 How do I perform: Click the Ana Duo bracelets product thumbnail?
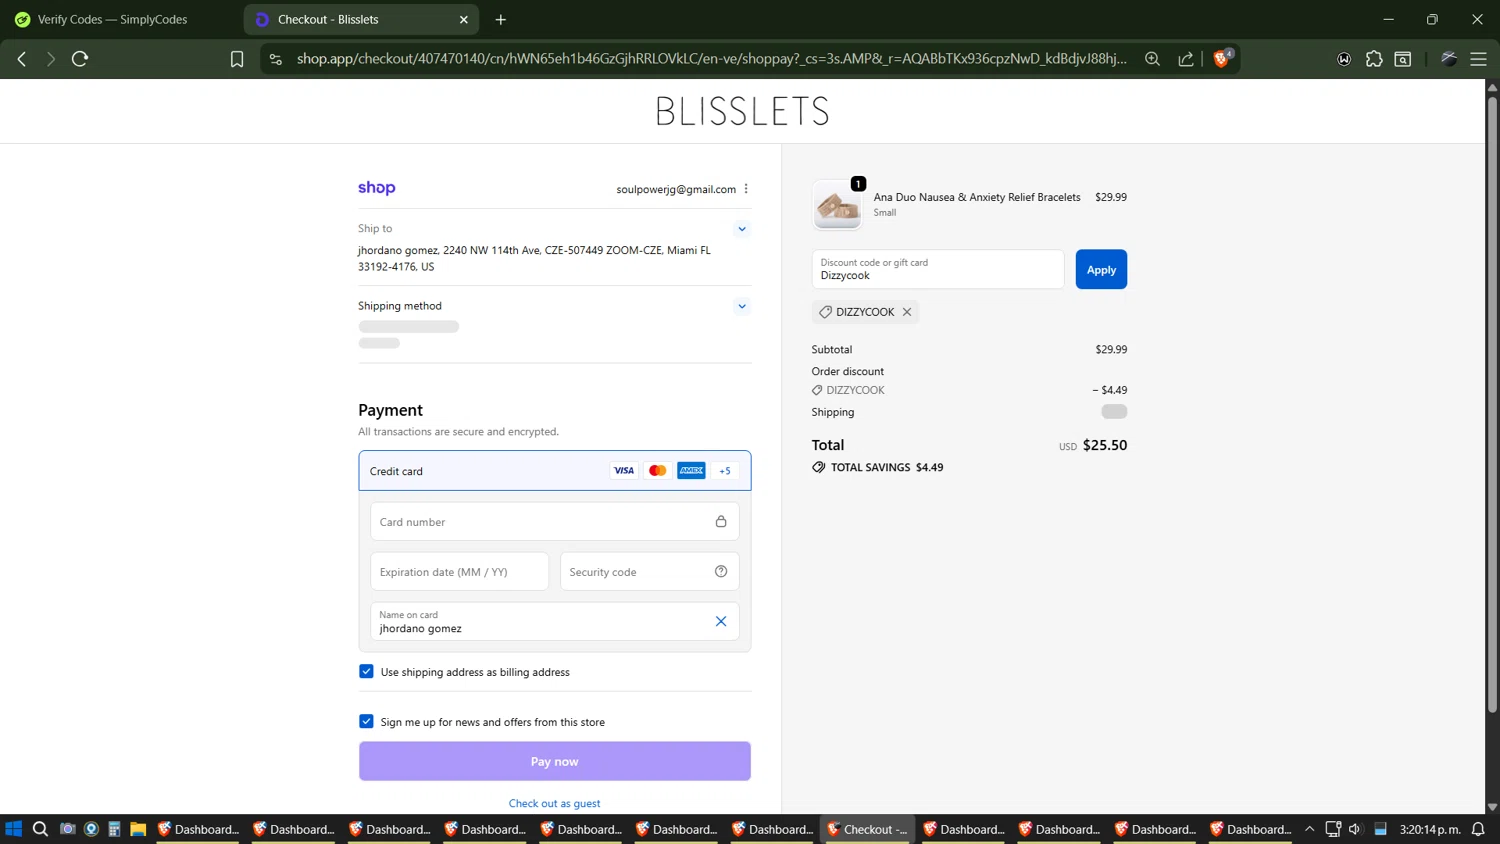pyautogui.click(x=837, y=204)
